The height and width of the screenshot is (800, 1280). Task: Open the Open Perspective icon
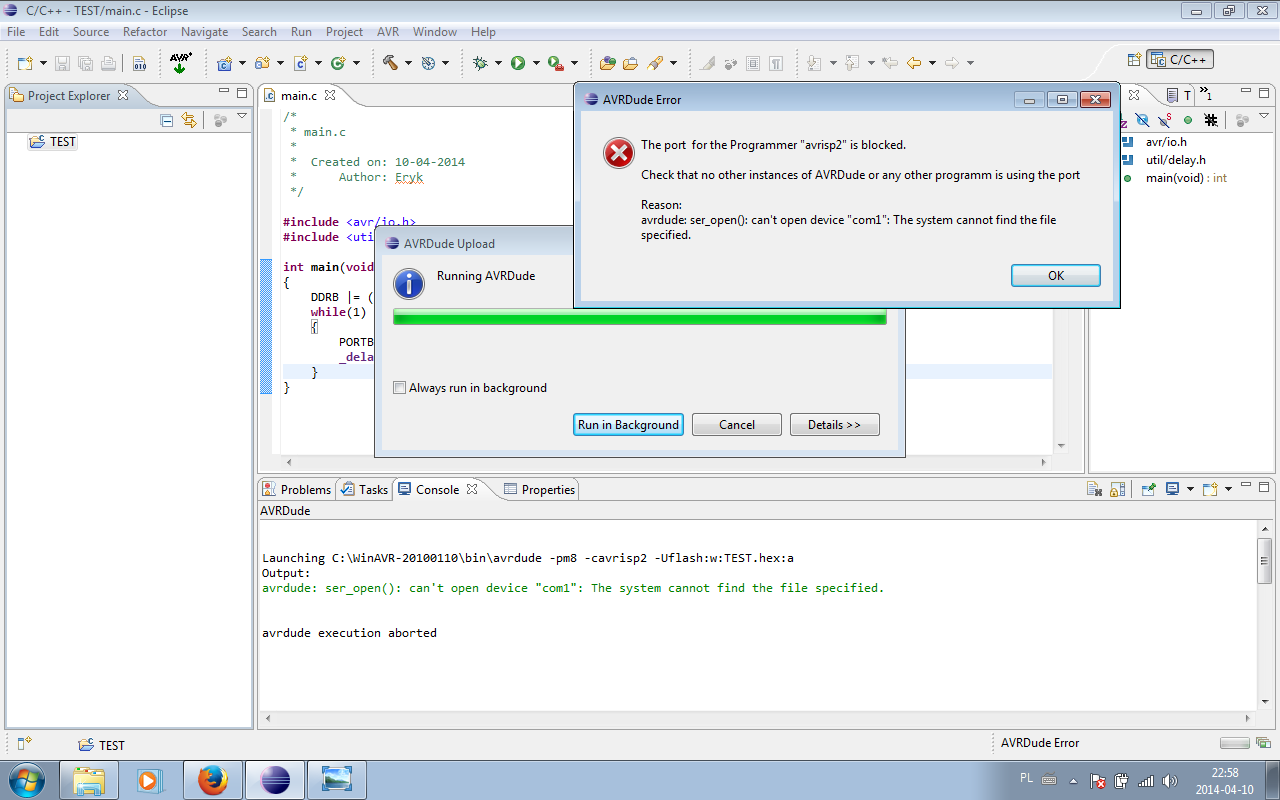point(1134,60)
